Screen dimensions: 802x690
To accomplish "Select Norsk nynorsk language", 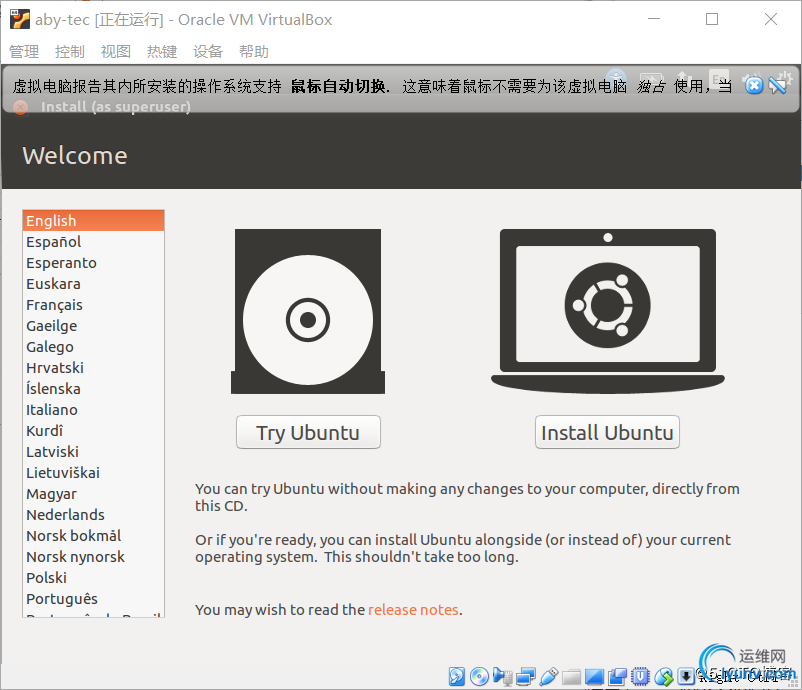I will pyautogui.click(x=93, y=557).
